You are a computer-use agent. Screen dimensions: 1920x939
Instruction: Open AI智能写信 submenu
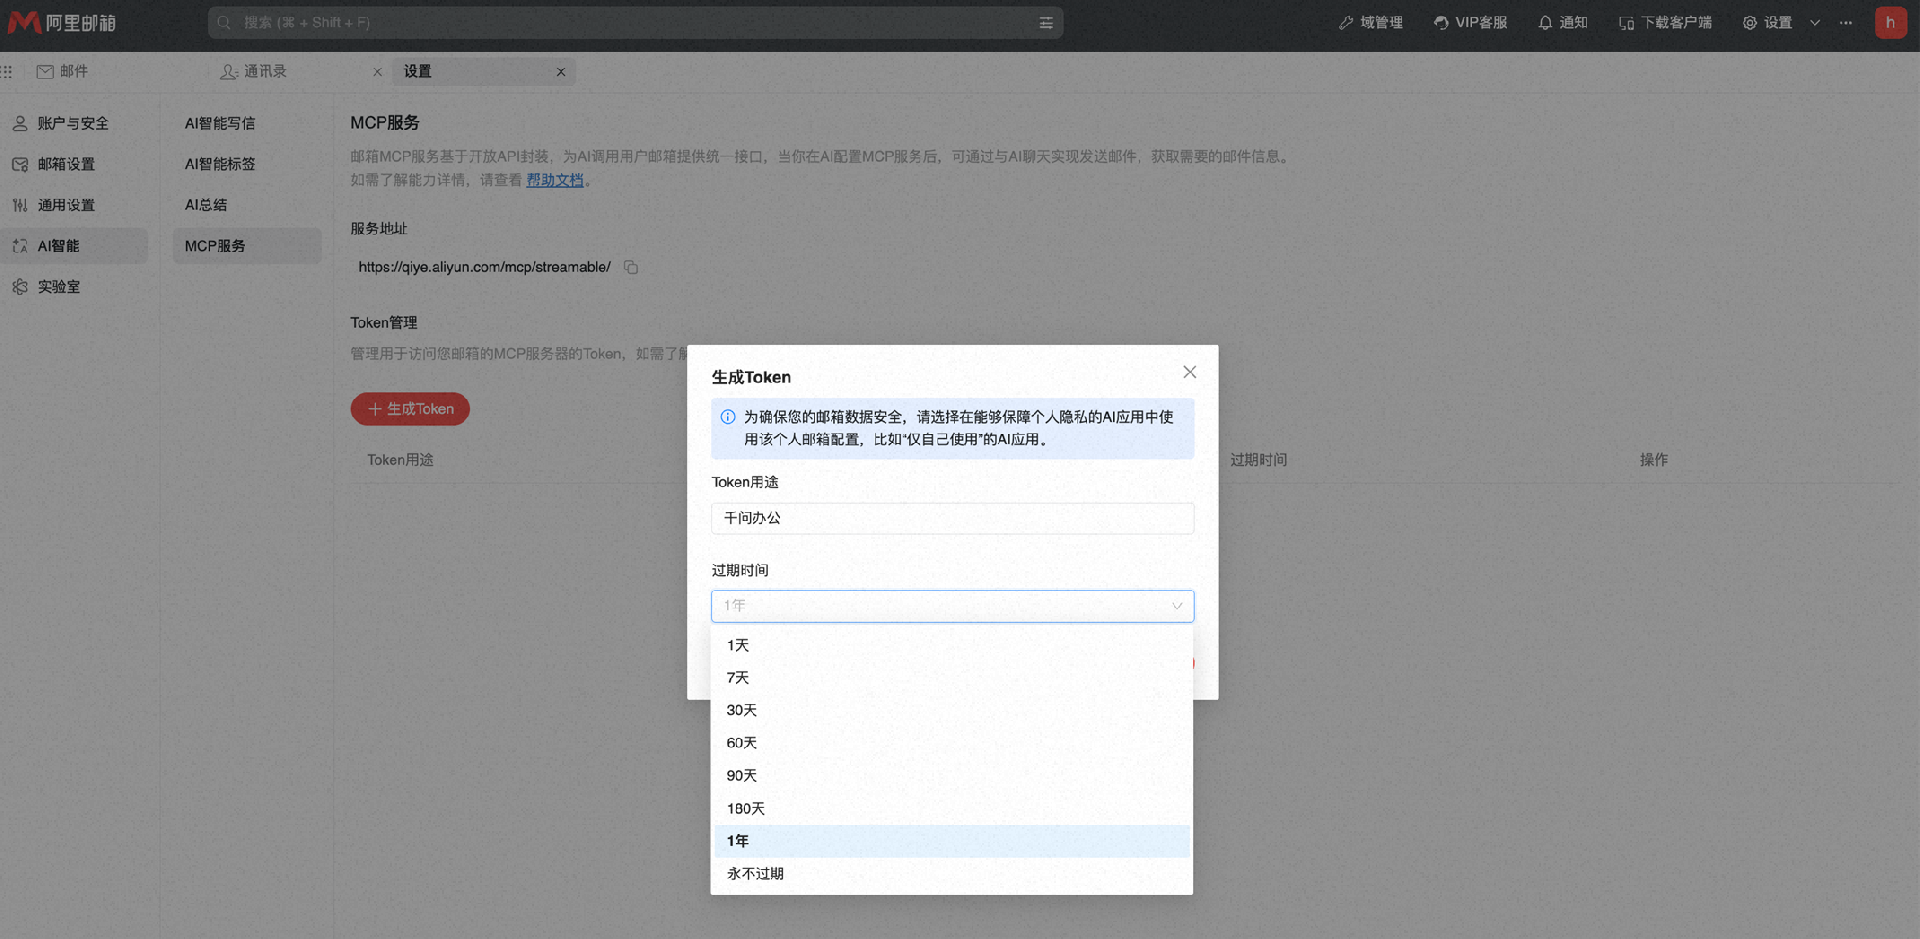tap(247, 123)
